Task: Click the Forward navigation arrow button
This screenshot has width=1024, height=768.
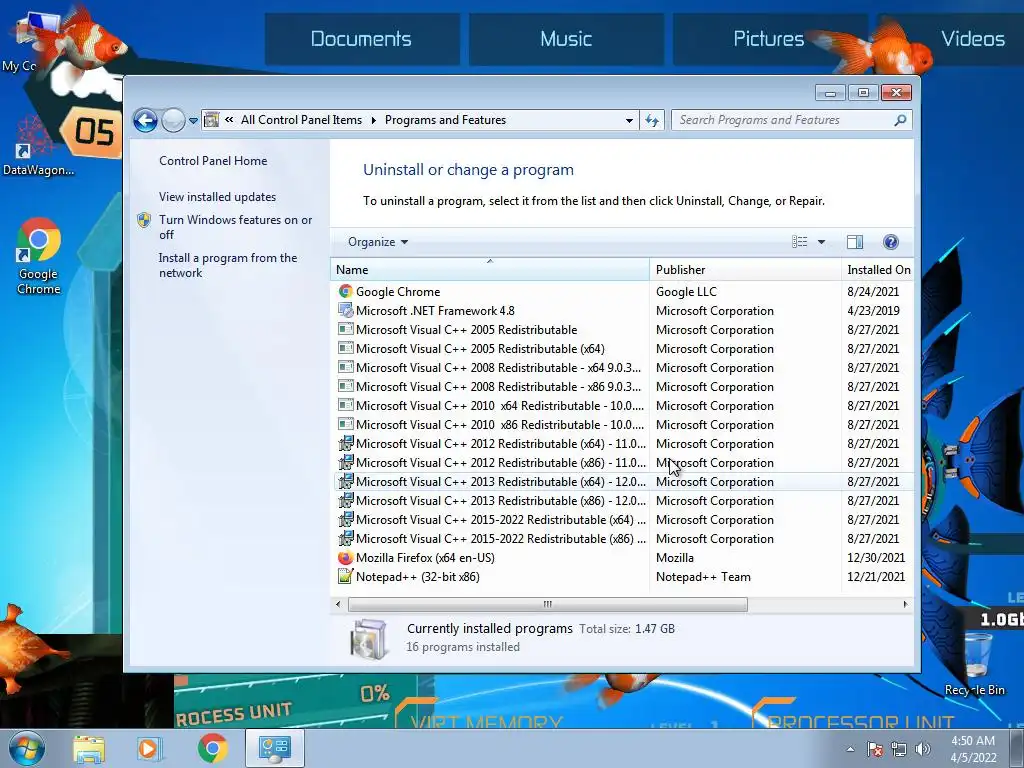Action: tap(173, 120)
